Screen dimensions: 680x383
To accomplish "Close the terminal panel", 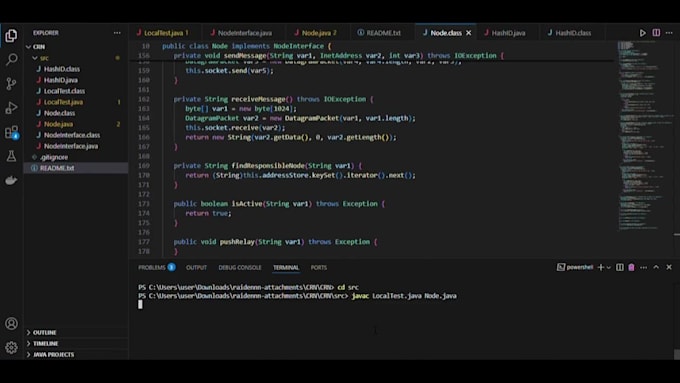I will [669, 267].
